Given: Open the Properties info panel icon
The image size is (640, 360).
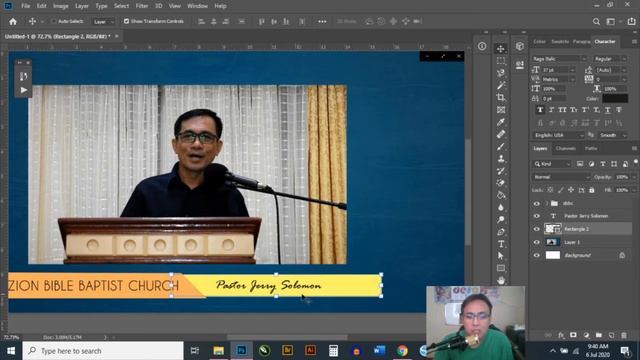Looking at the screenshot, I should click(482, 46).
